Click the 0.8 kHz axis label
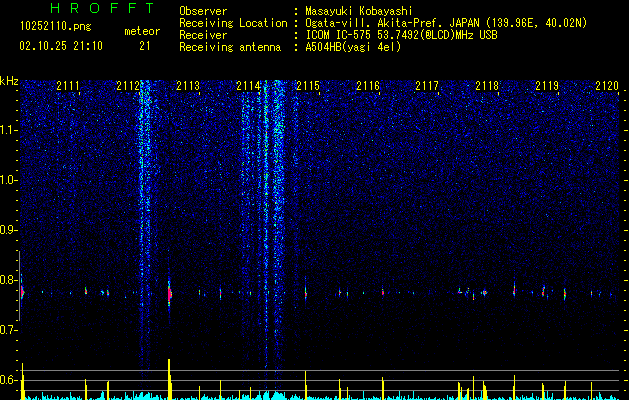The height and width of the screenshot is (400, 629). coord(8,280)
